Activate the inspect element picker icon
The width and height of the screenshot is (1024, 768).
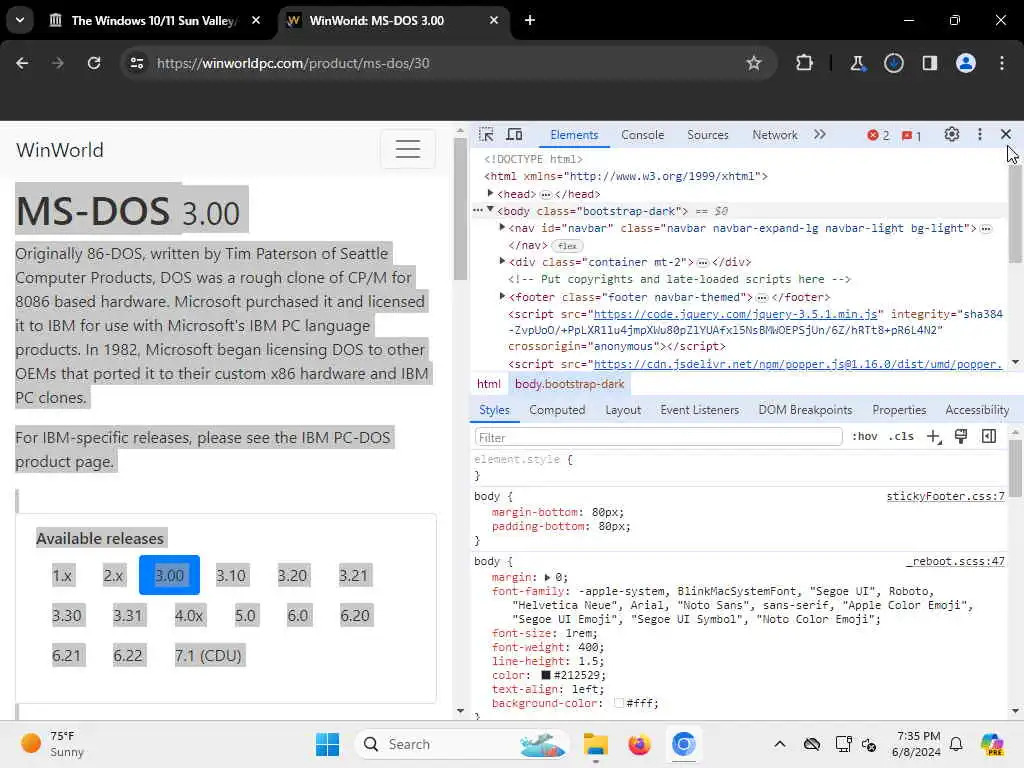click(486, 135)
